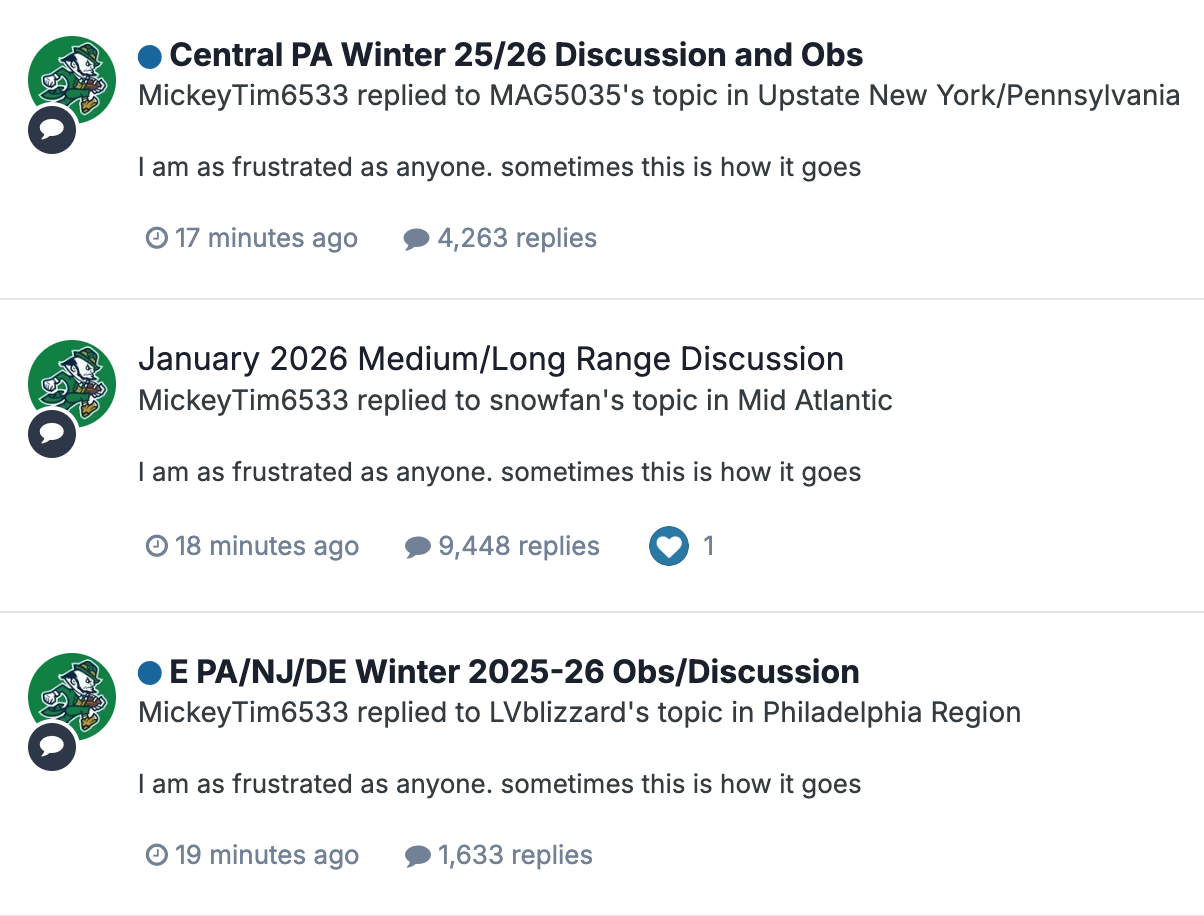Click MickeyTim6533 avatar on Central PA post
1204x916 pixels.
[x=72, y=80]
